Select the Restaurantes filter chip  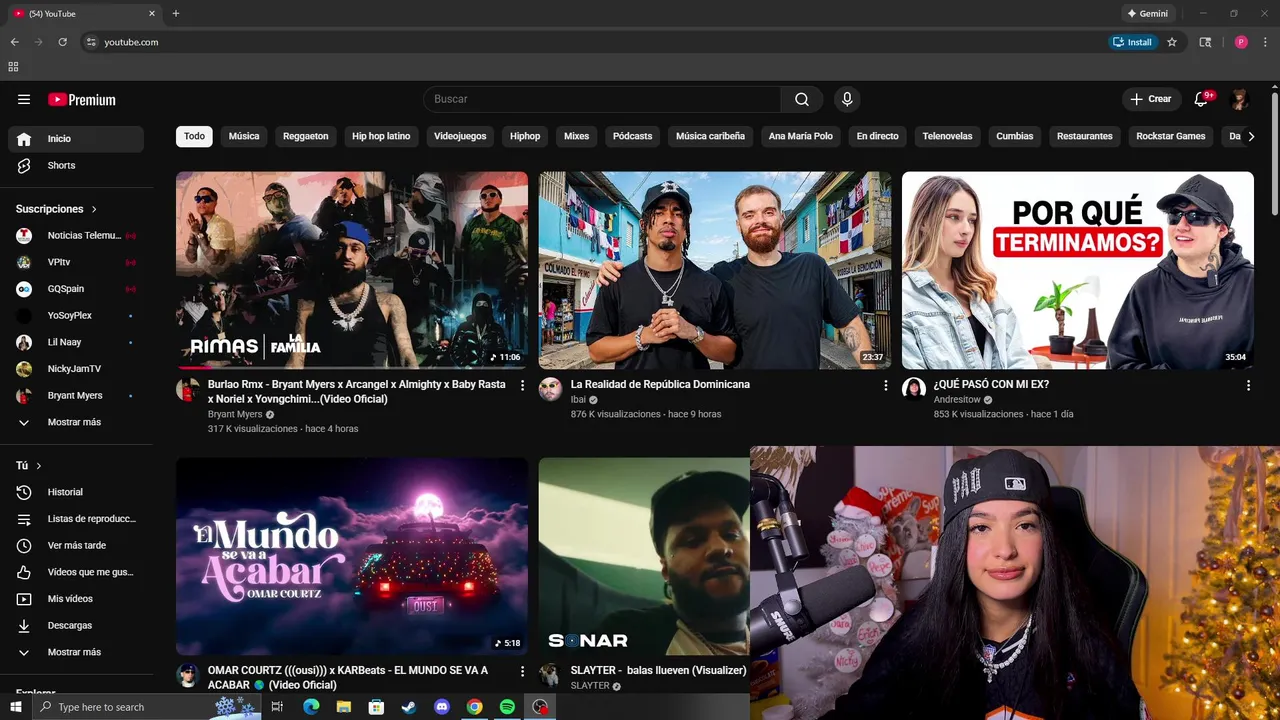click(x=1085, y=136)
